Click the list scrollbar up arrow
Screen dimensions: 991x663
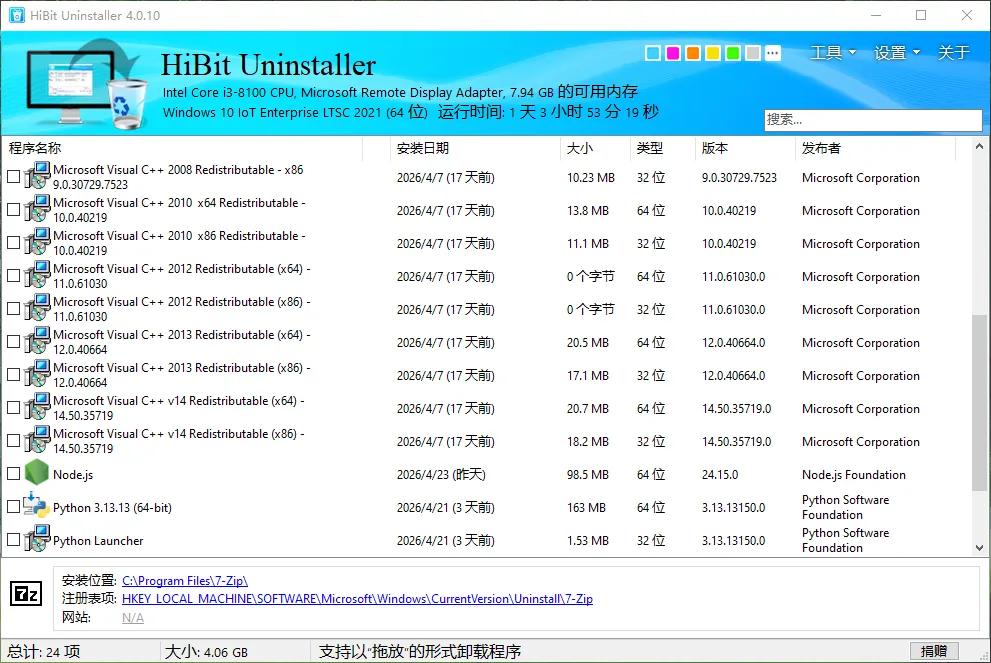(x=979, y=147)
